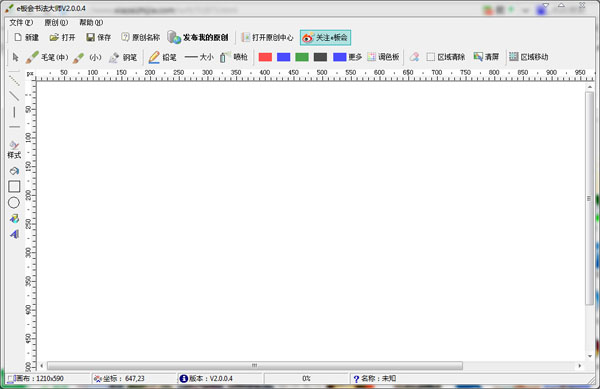Pick the green color swatch
Screen dimensions: 600x389
click(x=302, y=57)
